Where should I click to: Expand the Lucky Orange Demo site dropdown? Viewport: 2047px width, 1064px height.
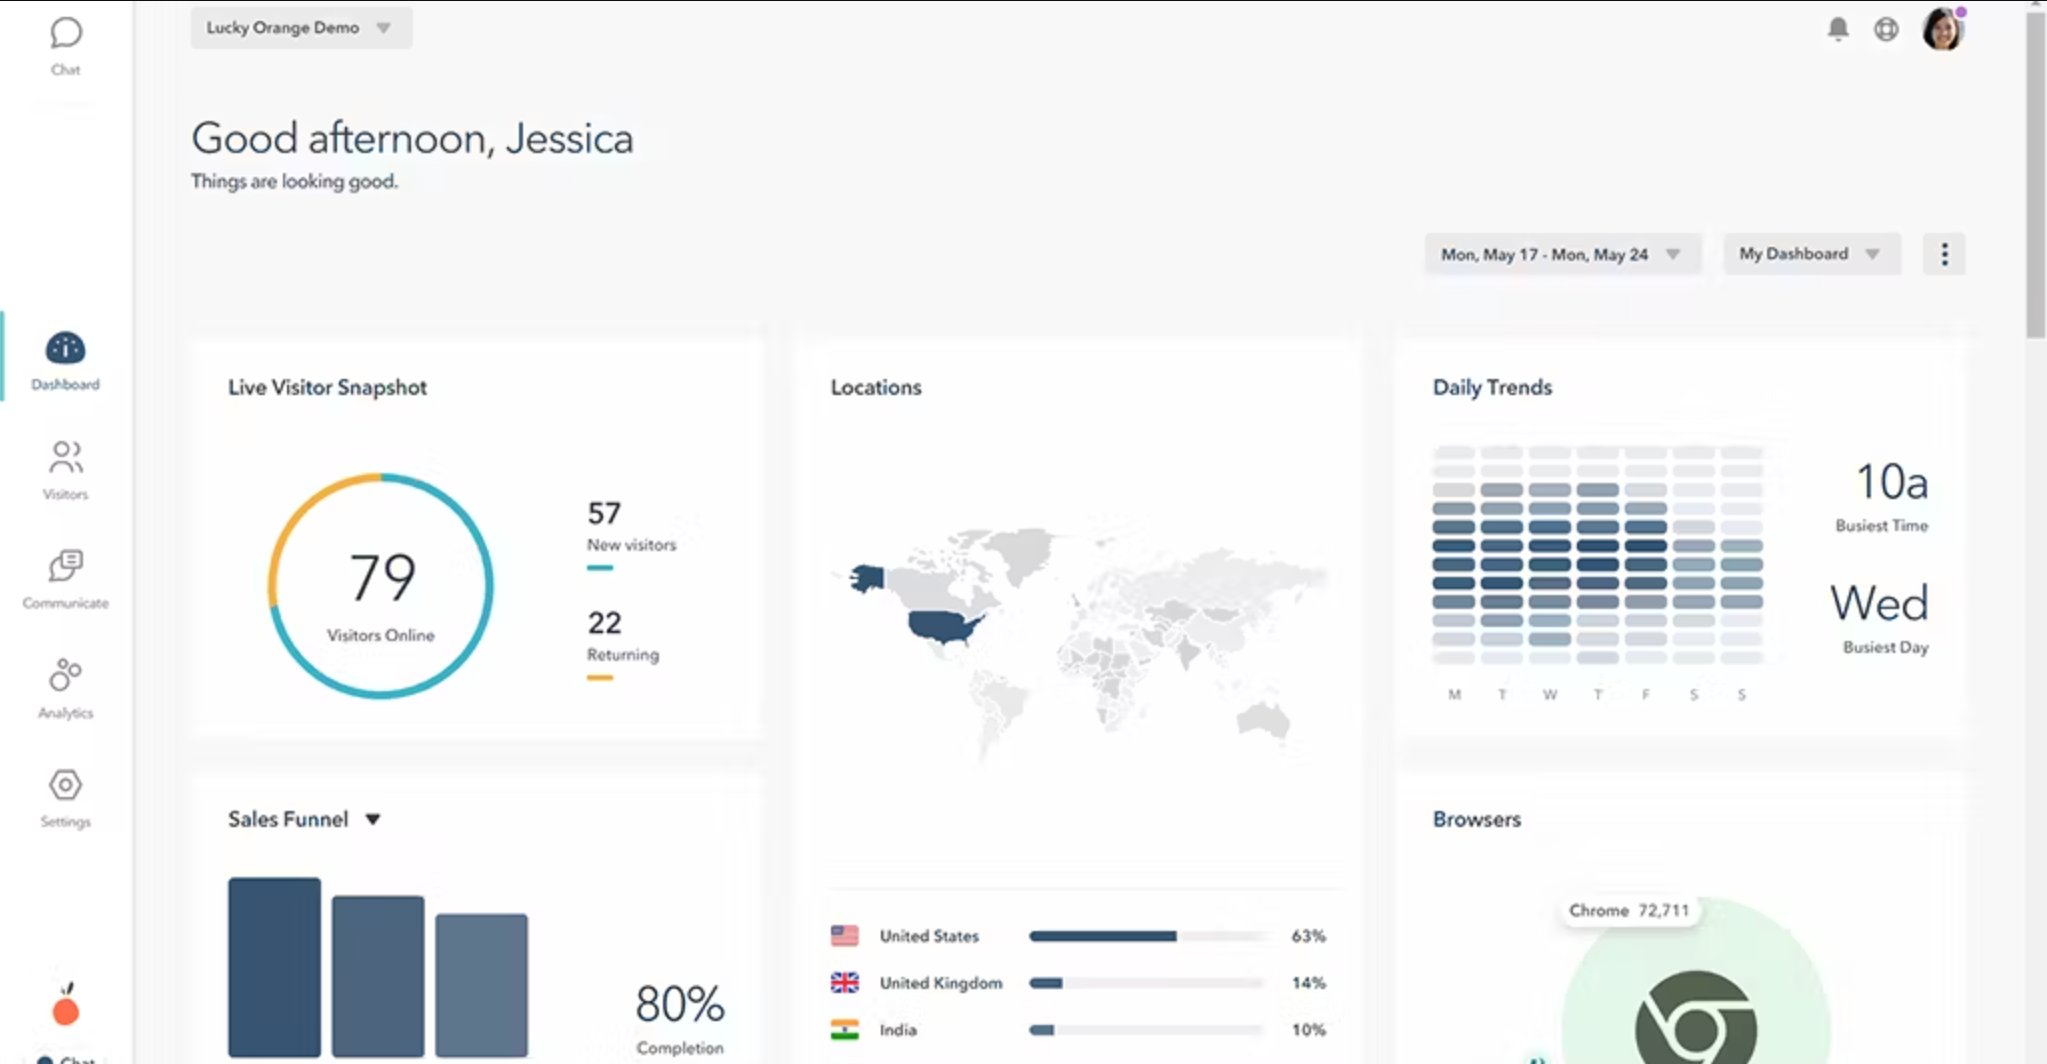300,28
